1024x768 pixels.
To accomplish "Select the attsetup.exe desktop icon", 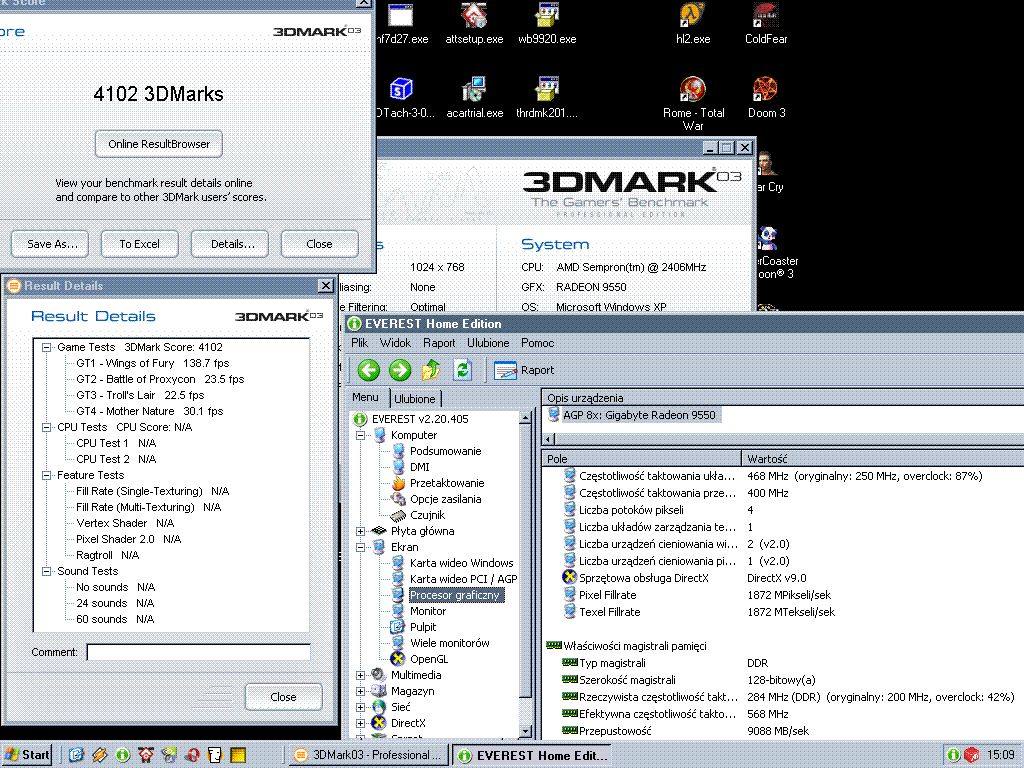I will pyautogui.click(x=474, y=23).
